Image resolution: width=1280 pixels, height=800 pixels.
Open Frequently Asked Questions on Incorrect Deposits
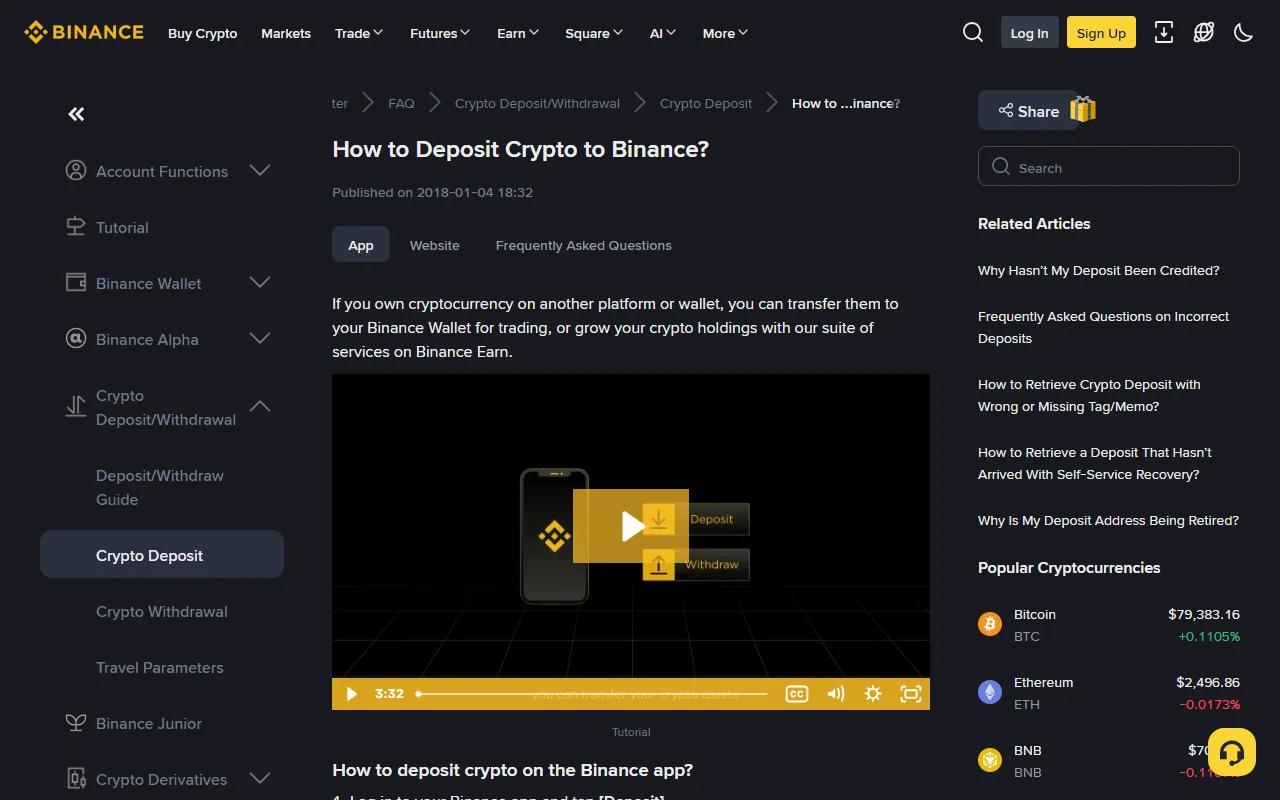click(x=1104, y=327)
